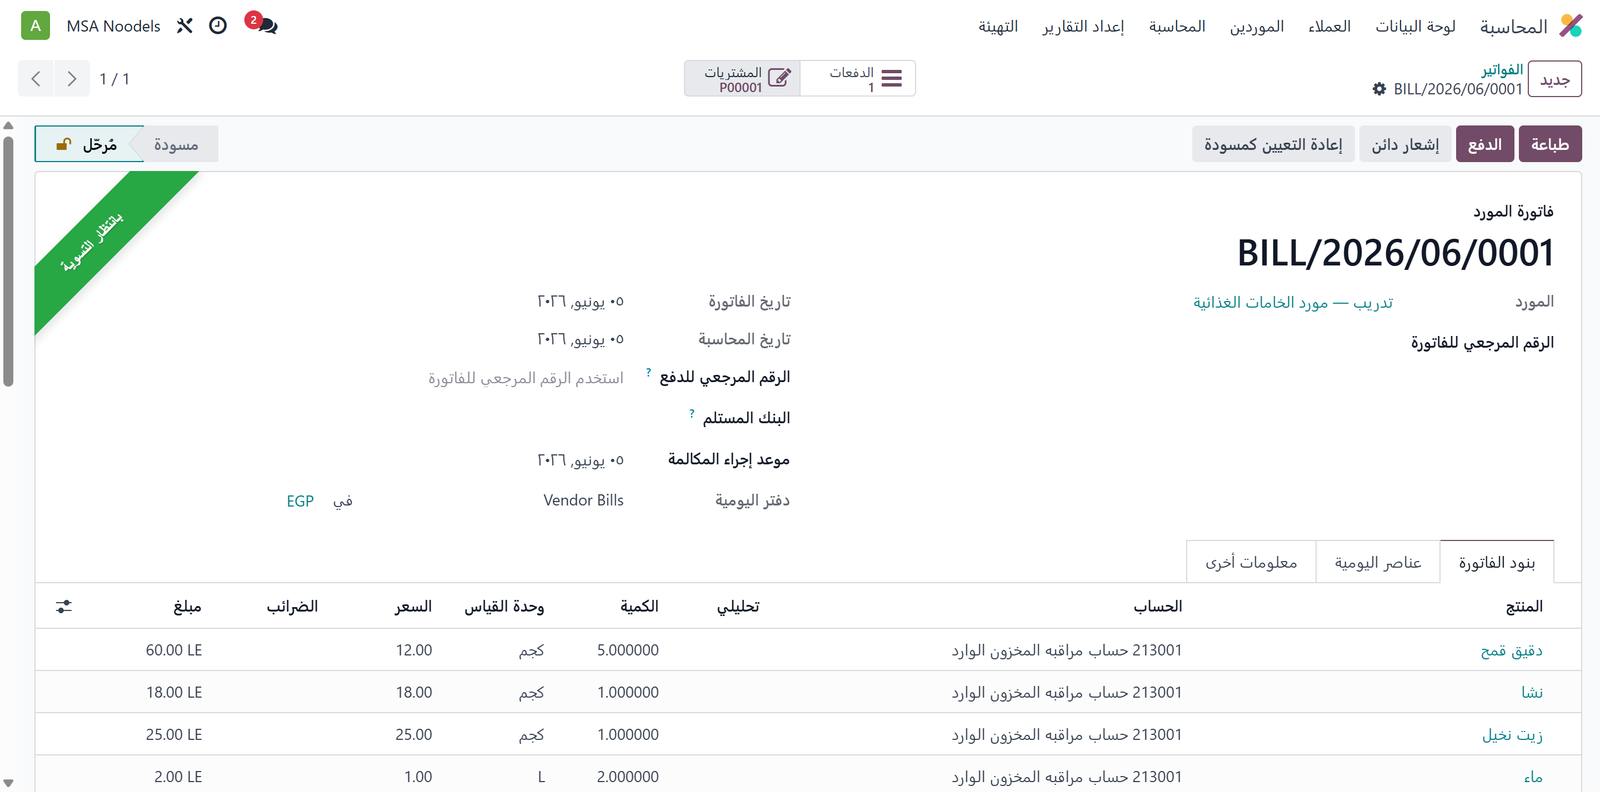Screen dimensions: 1600x792
Task: Open the Vendors menu
Action: coord(1257,26)
